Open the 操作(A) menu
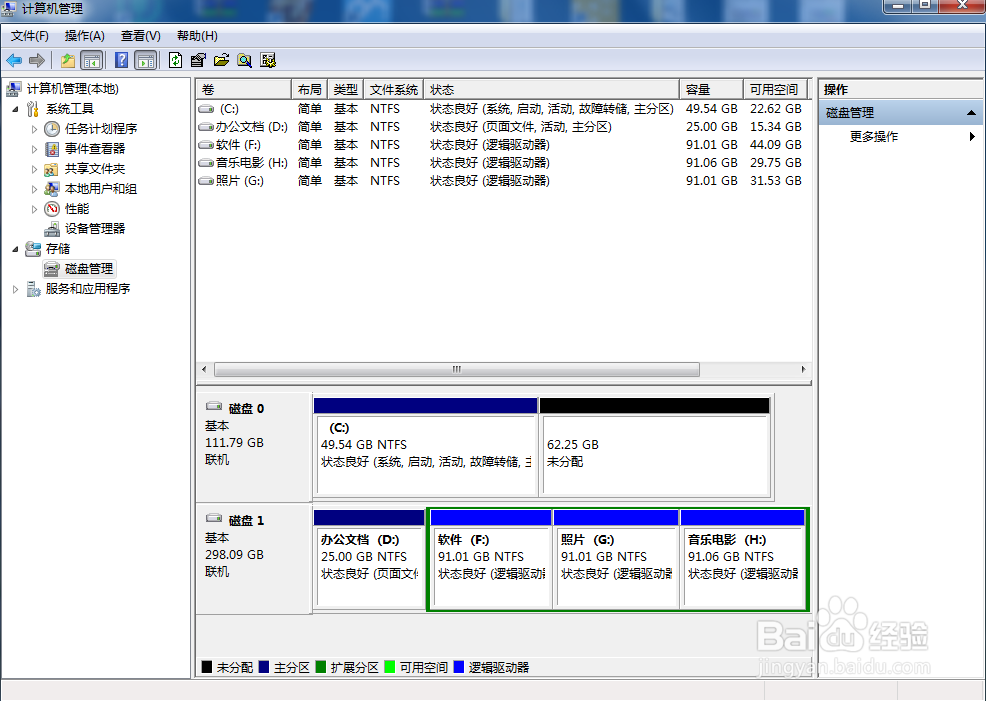 (84, 36)
